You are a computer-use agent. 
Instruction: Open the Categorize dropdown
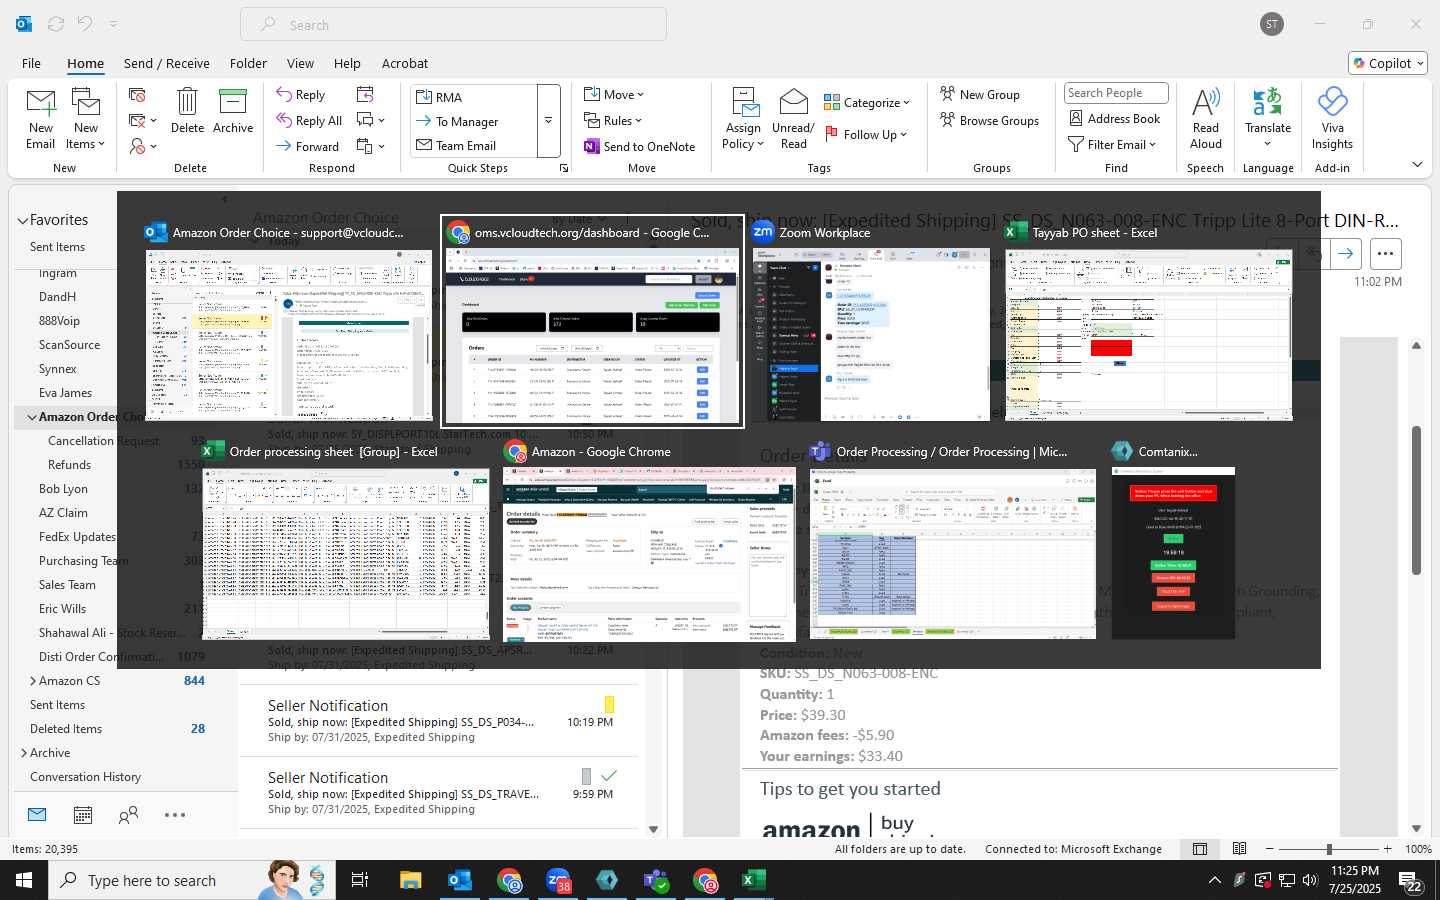(867, 102)
